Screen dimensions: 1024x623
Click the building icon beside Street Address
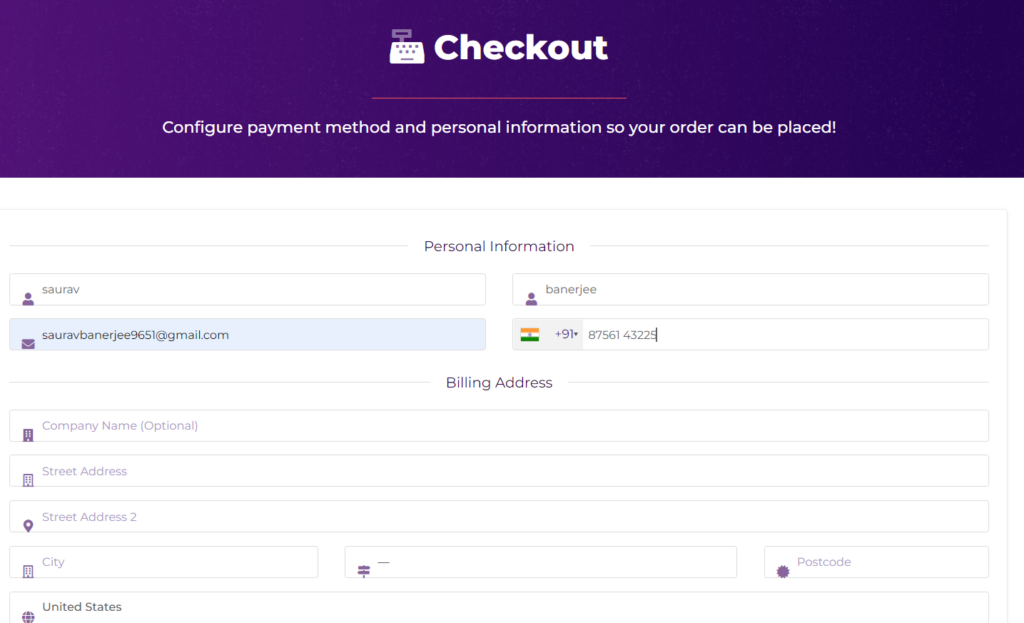[x=28, y=480]
